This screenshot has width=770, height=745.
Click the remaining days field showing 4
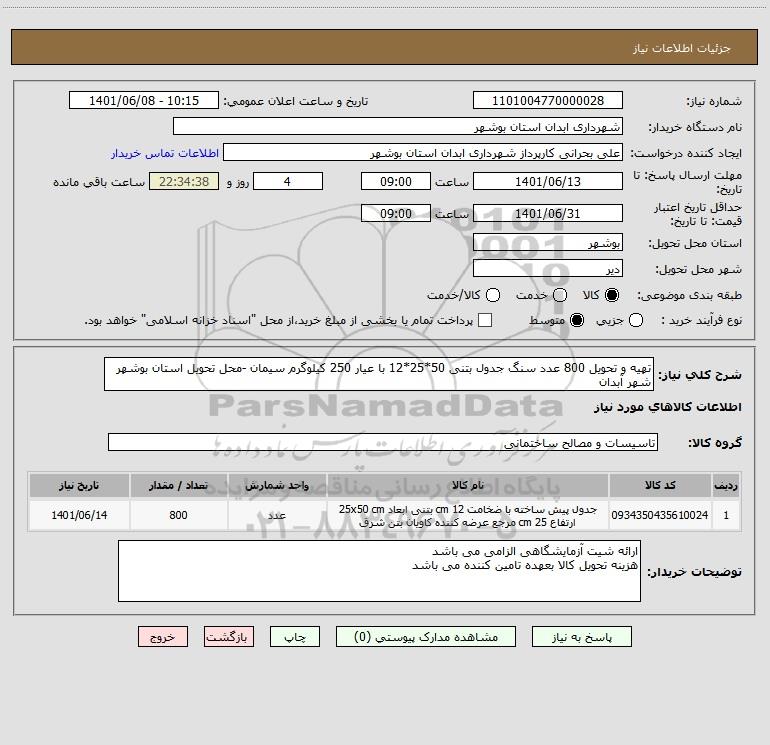[x=288, y=181]
